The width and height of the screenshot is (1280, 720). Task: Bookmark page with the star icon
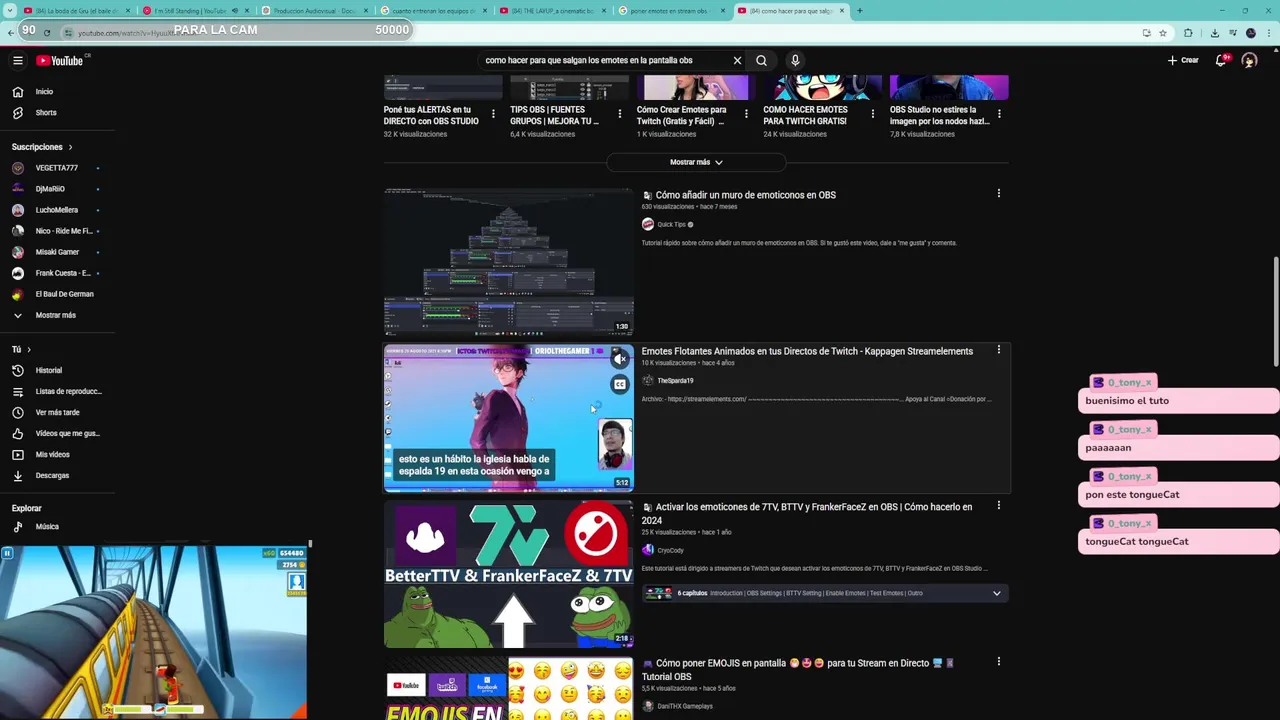[x=1163, y=32]
